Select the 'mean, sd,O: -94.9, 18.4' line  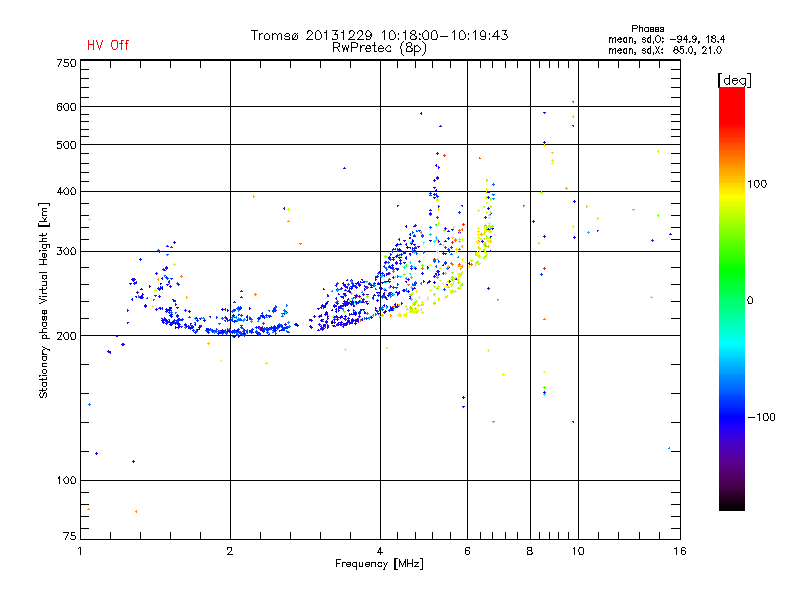click(666, 39)
